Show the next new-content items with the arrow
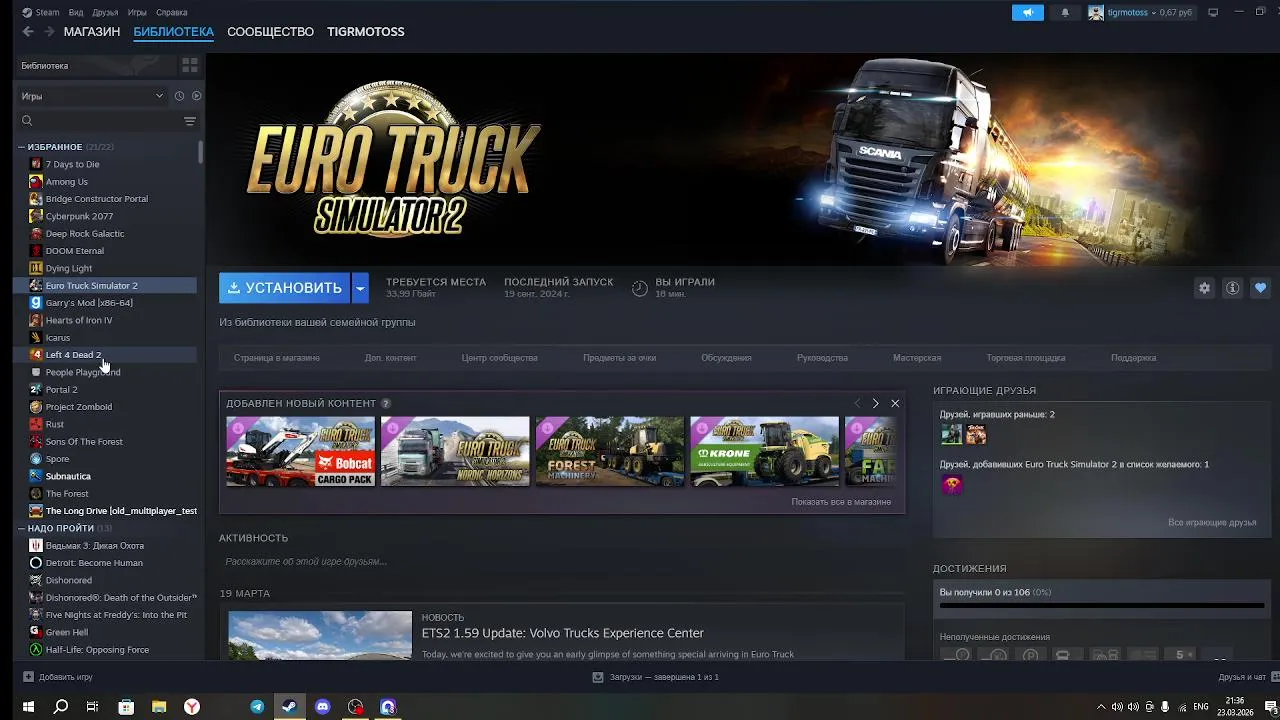This screenshot has width=1280, height=720. click(x=875, y=403)
